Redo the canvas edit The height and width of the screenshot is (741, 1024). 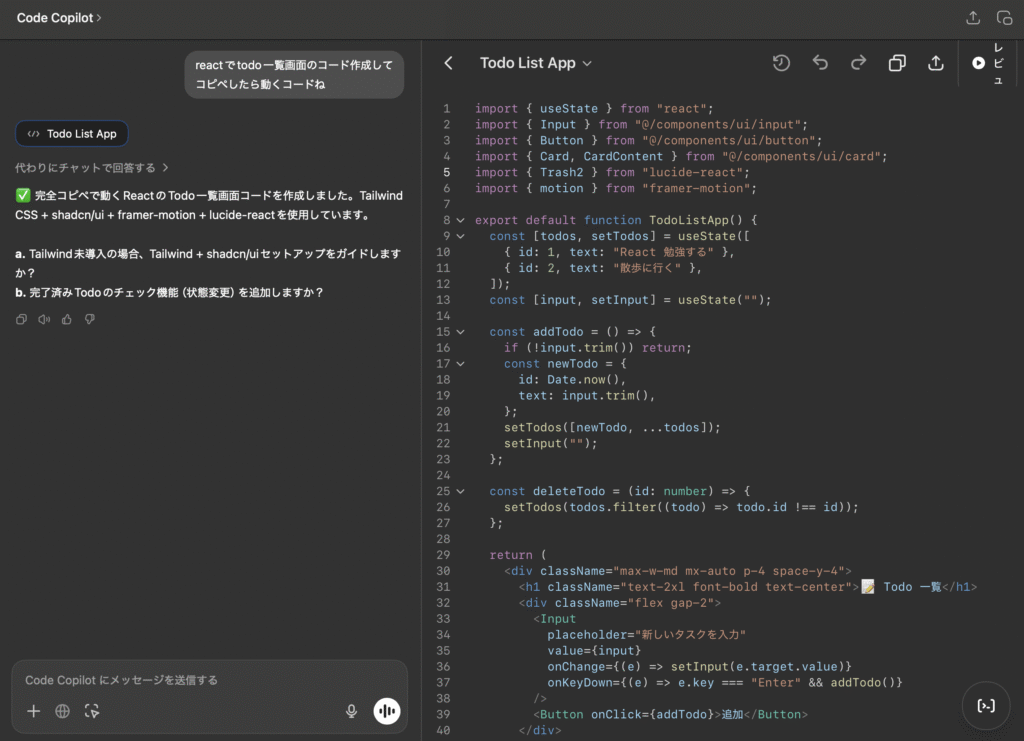click(858, 63)
